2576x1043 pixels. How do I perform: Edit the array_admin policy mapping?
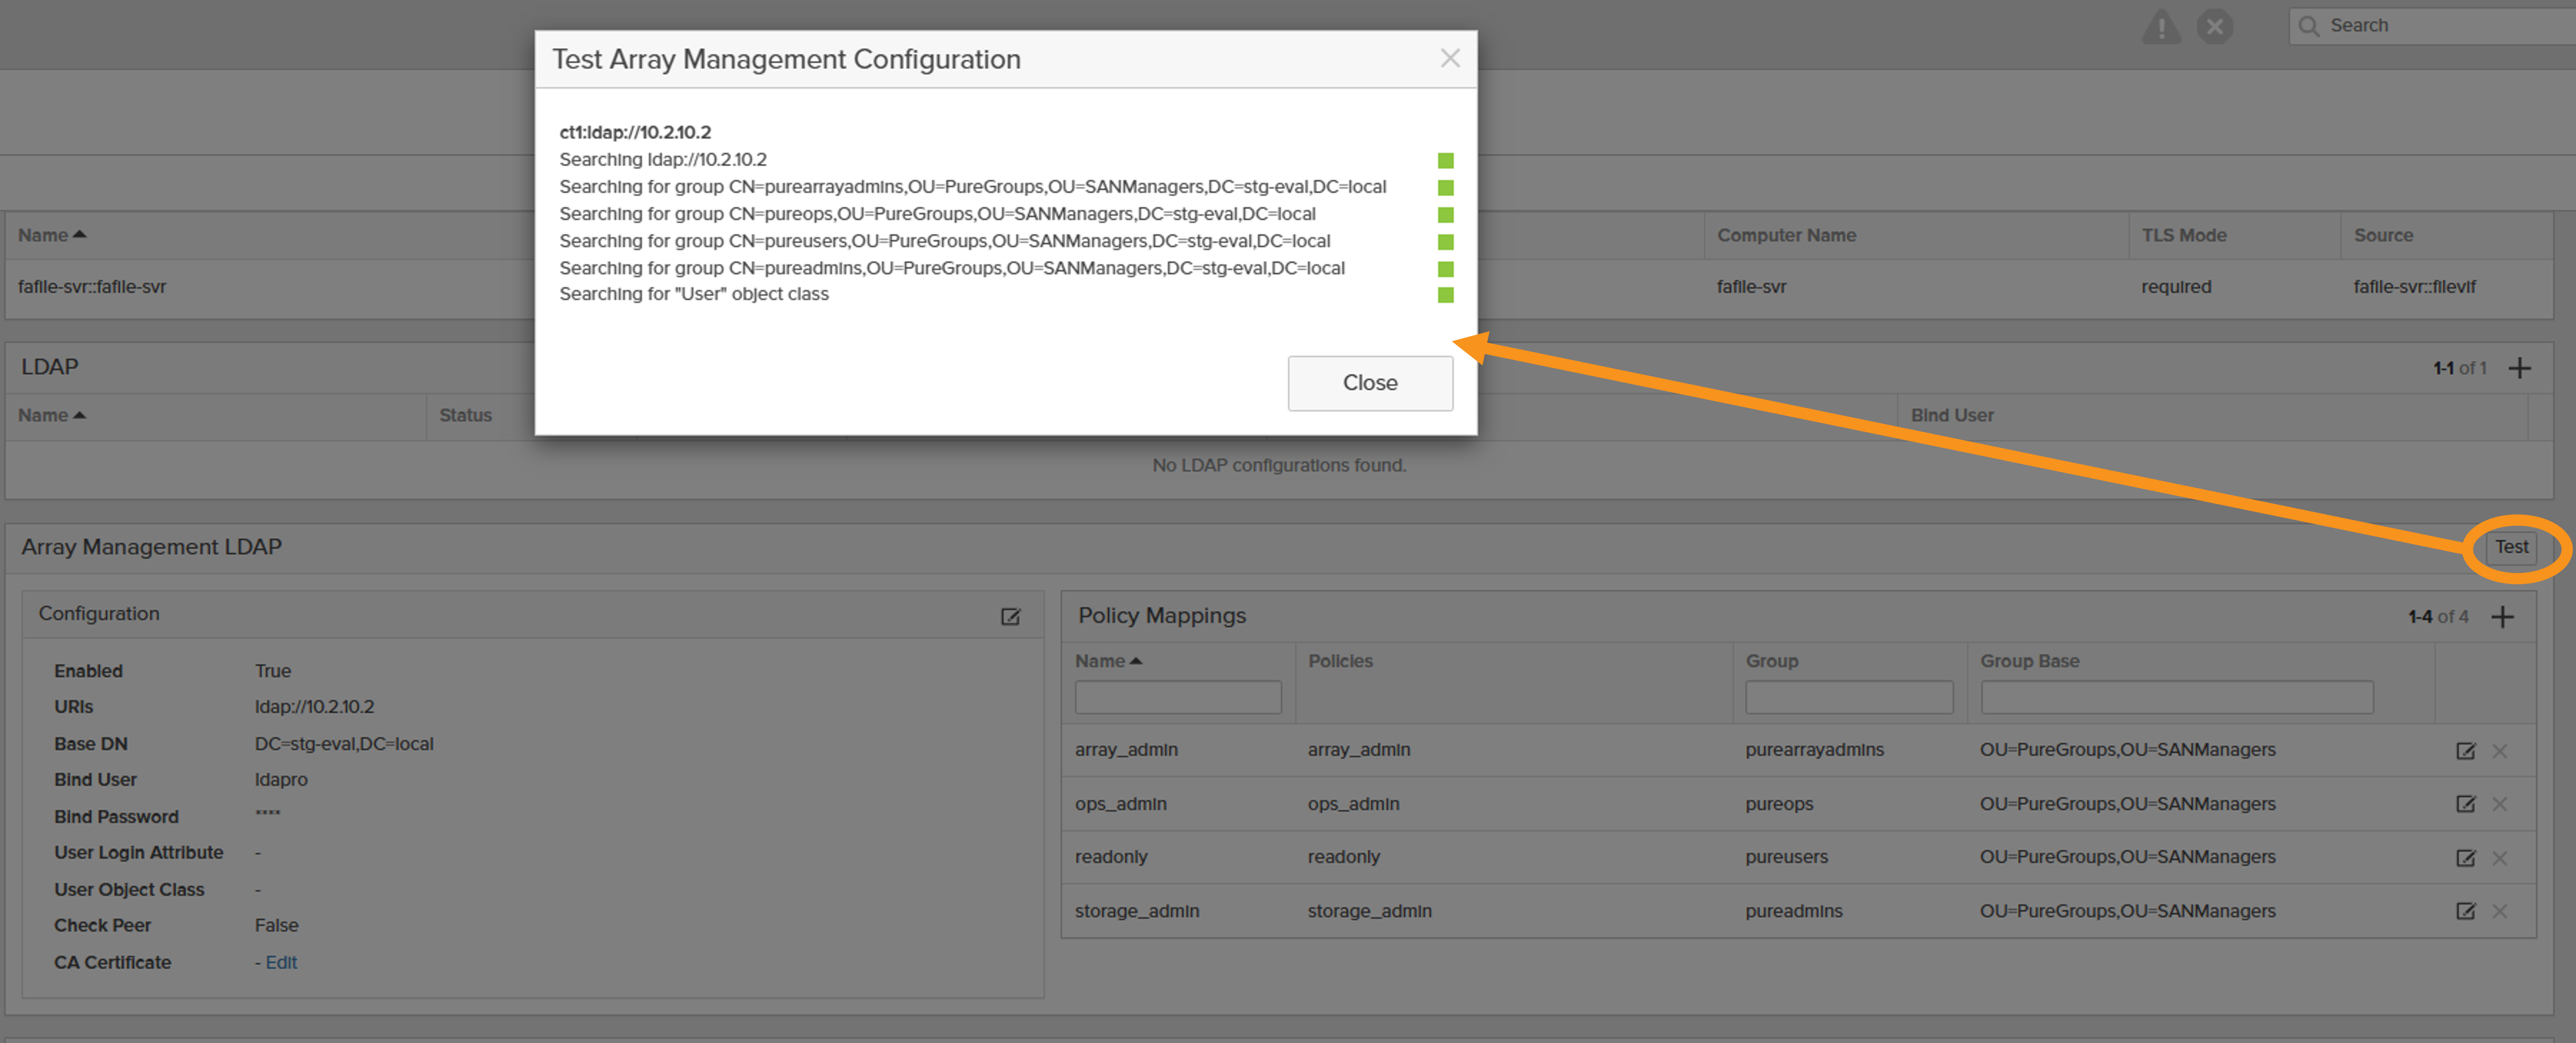tap(2465, 751)
